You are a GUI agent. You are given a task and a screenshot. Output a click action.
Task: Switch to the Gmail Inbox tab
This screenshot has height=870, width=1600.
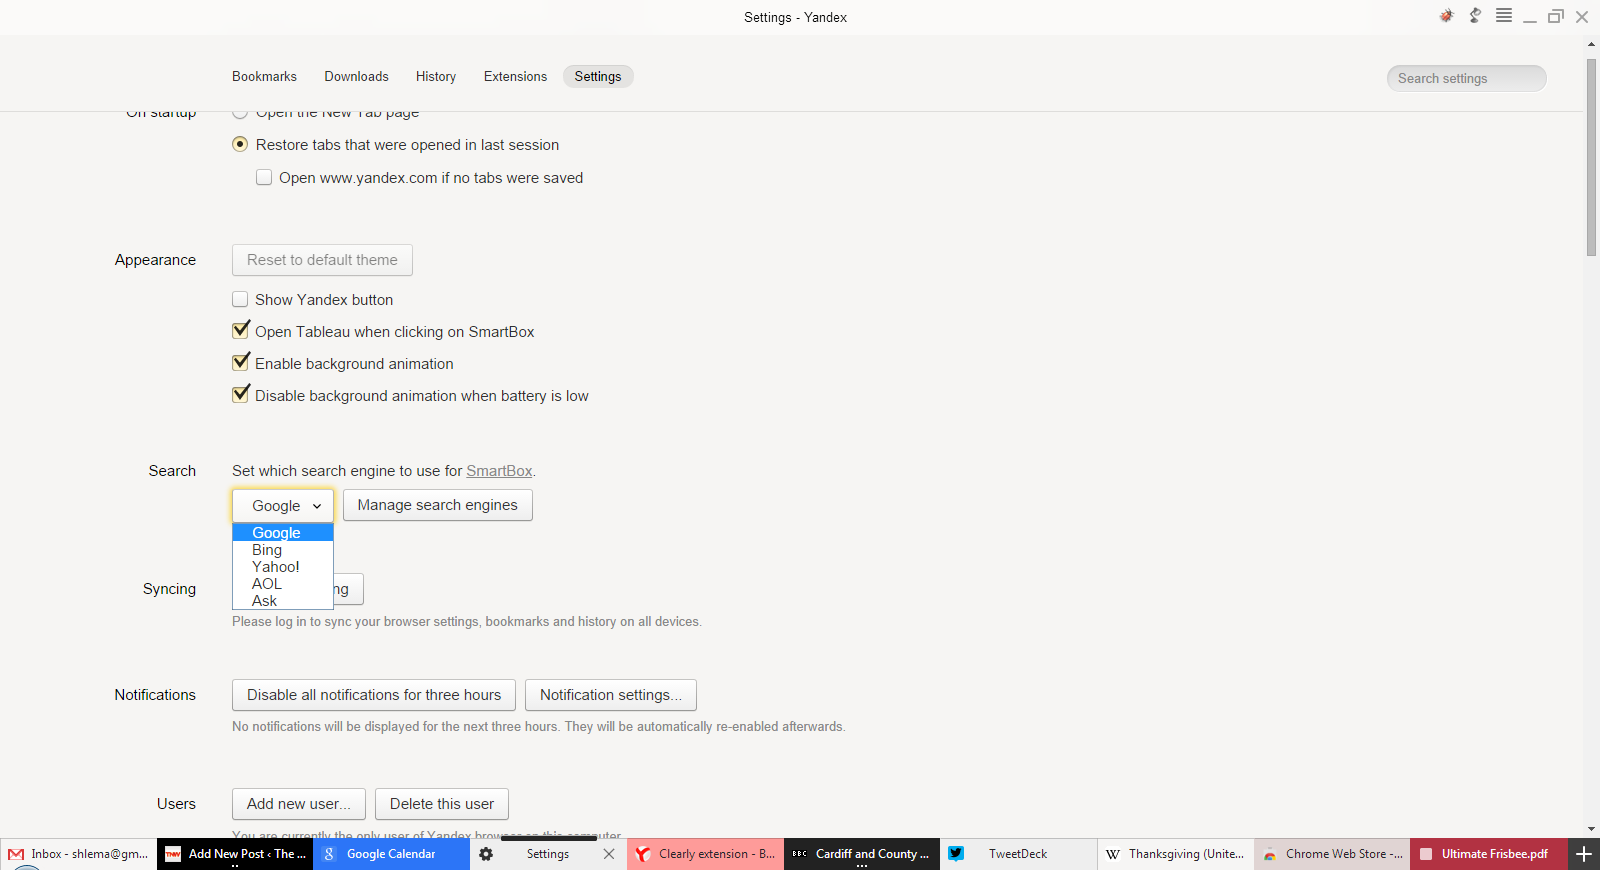pos(78,854)
